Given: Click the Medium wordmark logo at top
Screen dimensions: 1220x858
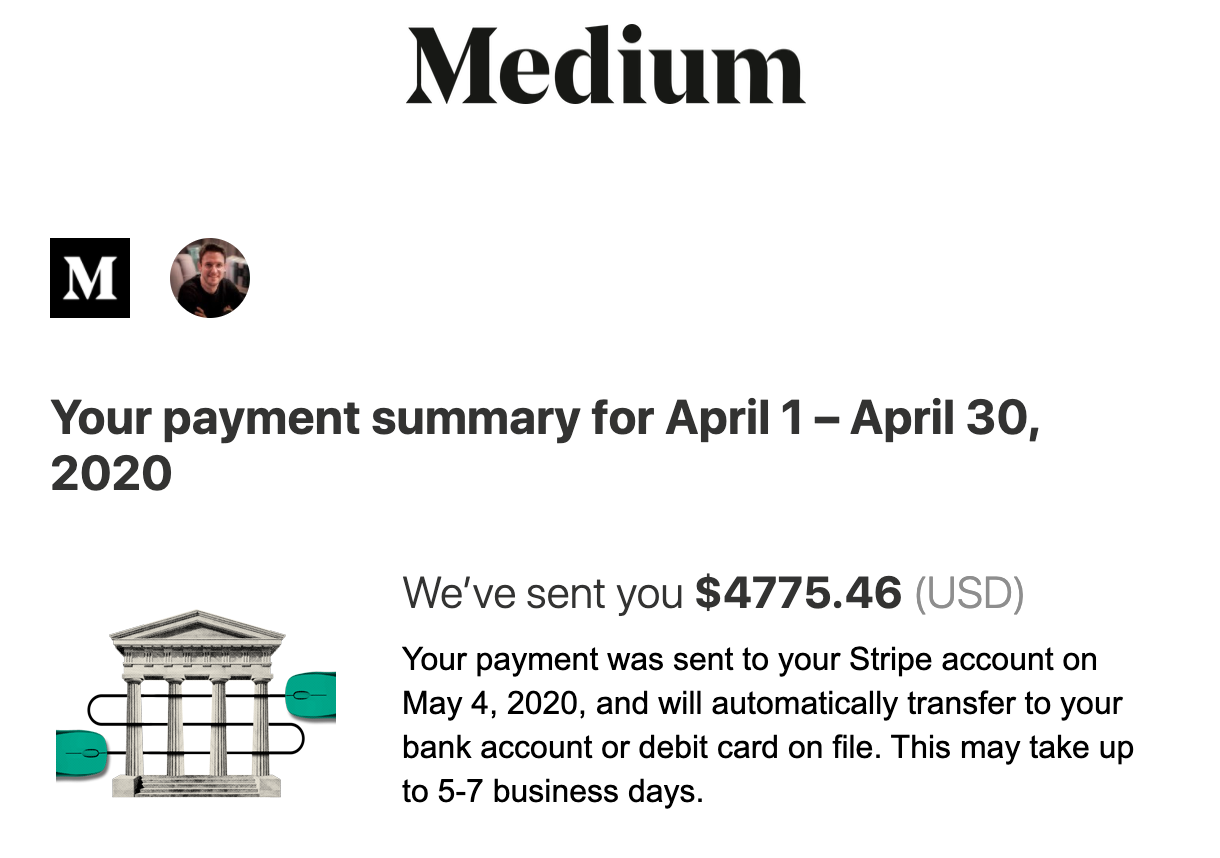Looking at the screenshot, I should [x=605, y=66].
